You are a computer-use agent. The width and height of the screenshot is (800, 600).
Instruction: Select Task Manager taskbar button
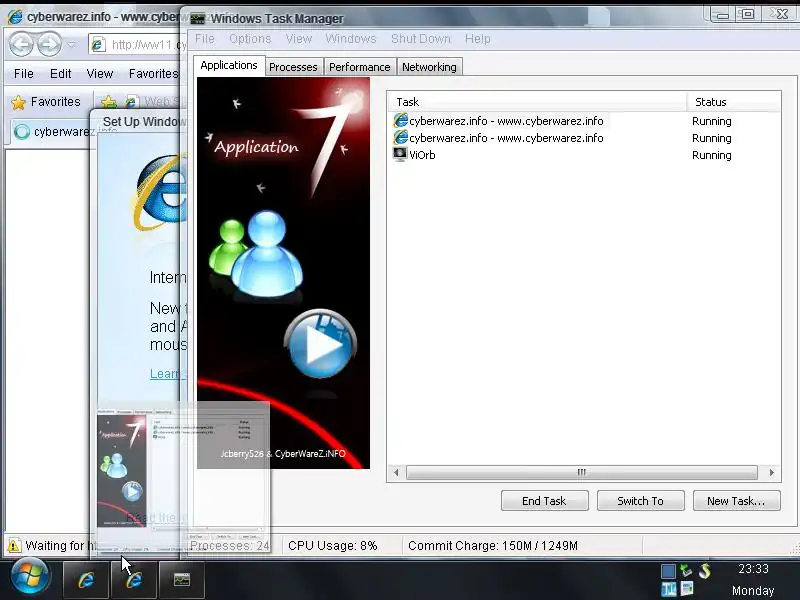182,580
